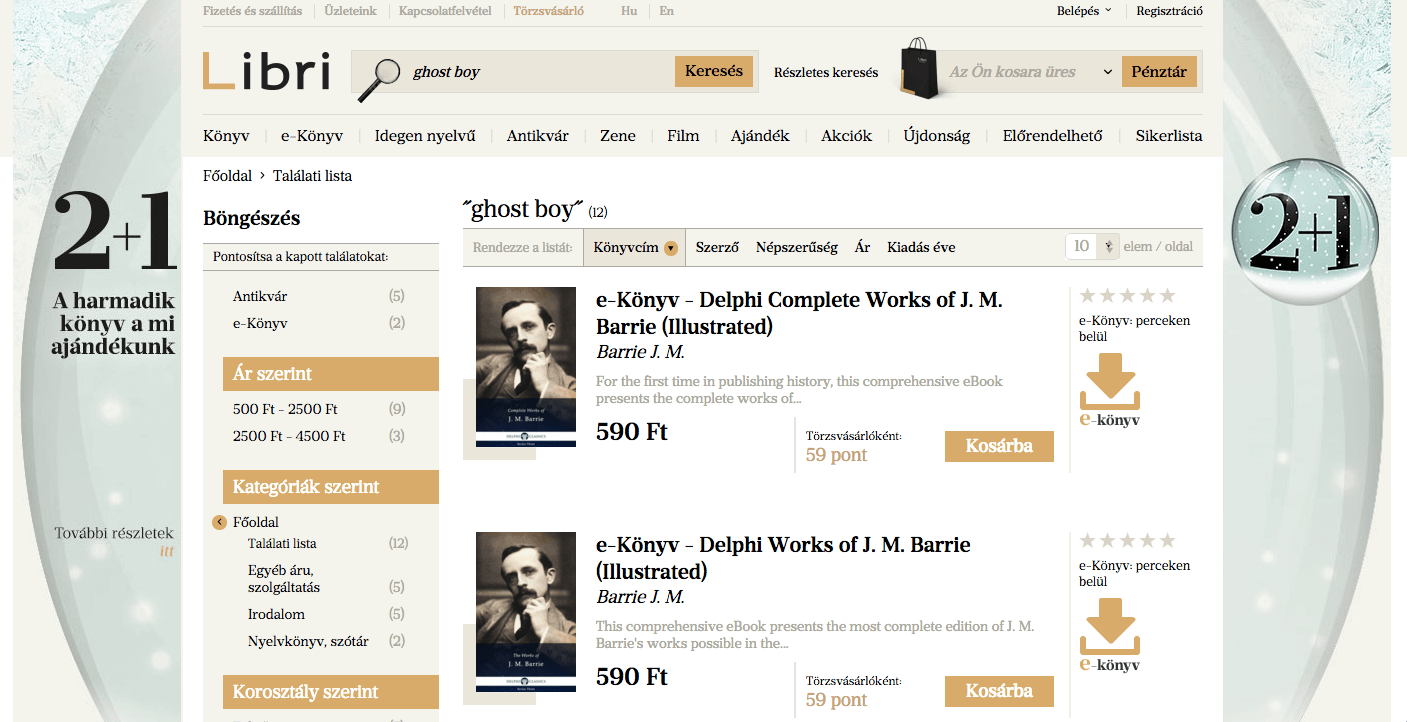Open Üzleteink stores link
The image size is (1407, 722).
[x=350, y=11]
